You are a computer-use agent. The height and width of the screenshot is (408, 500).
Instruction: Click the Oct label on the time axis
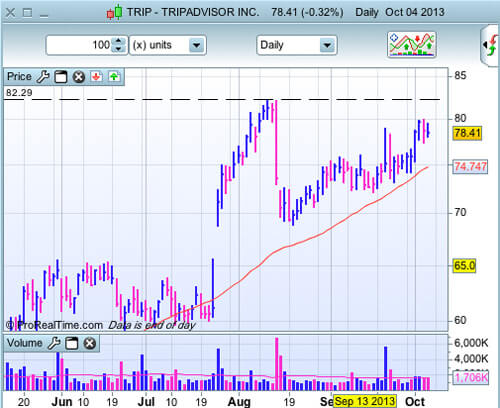pos(415,402)
